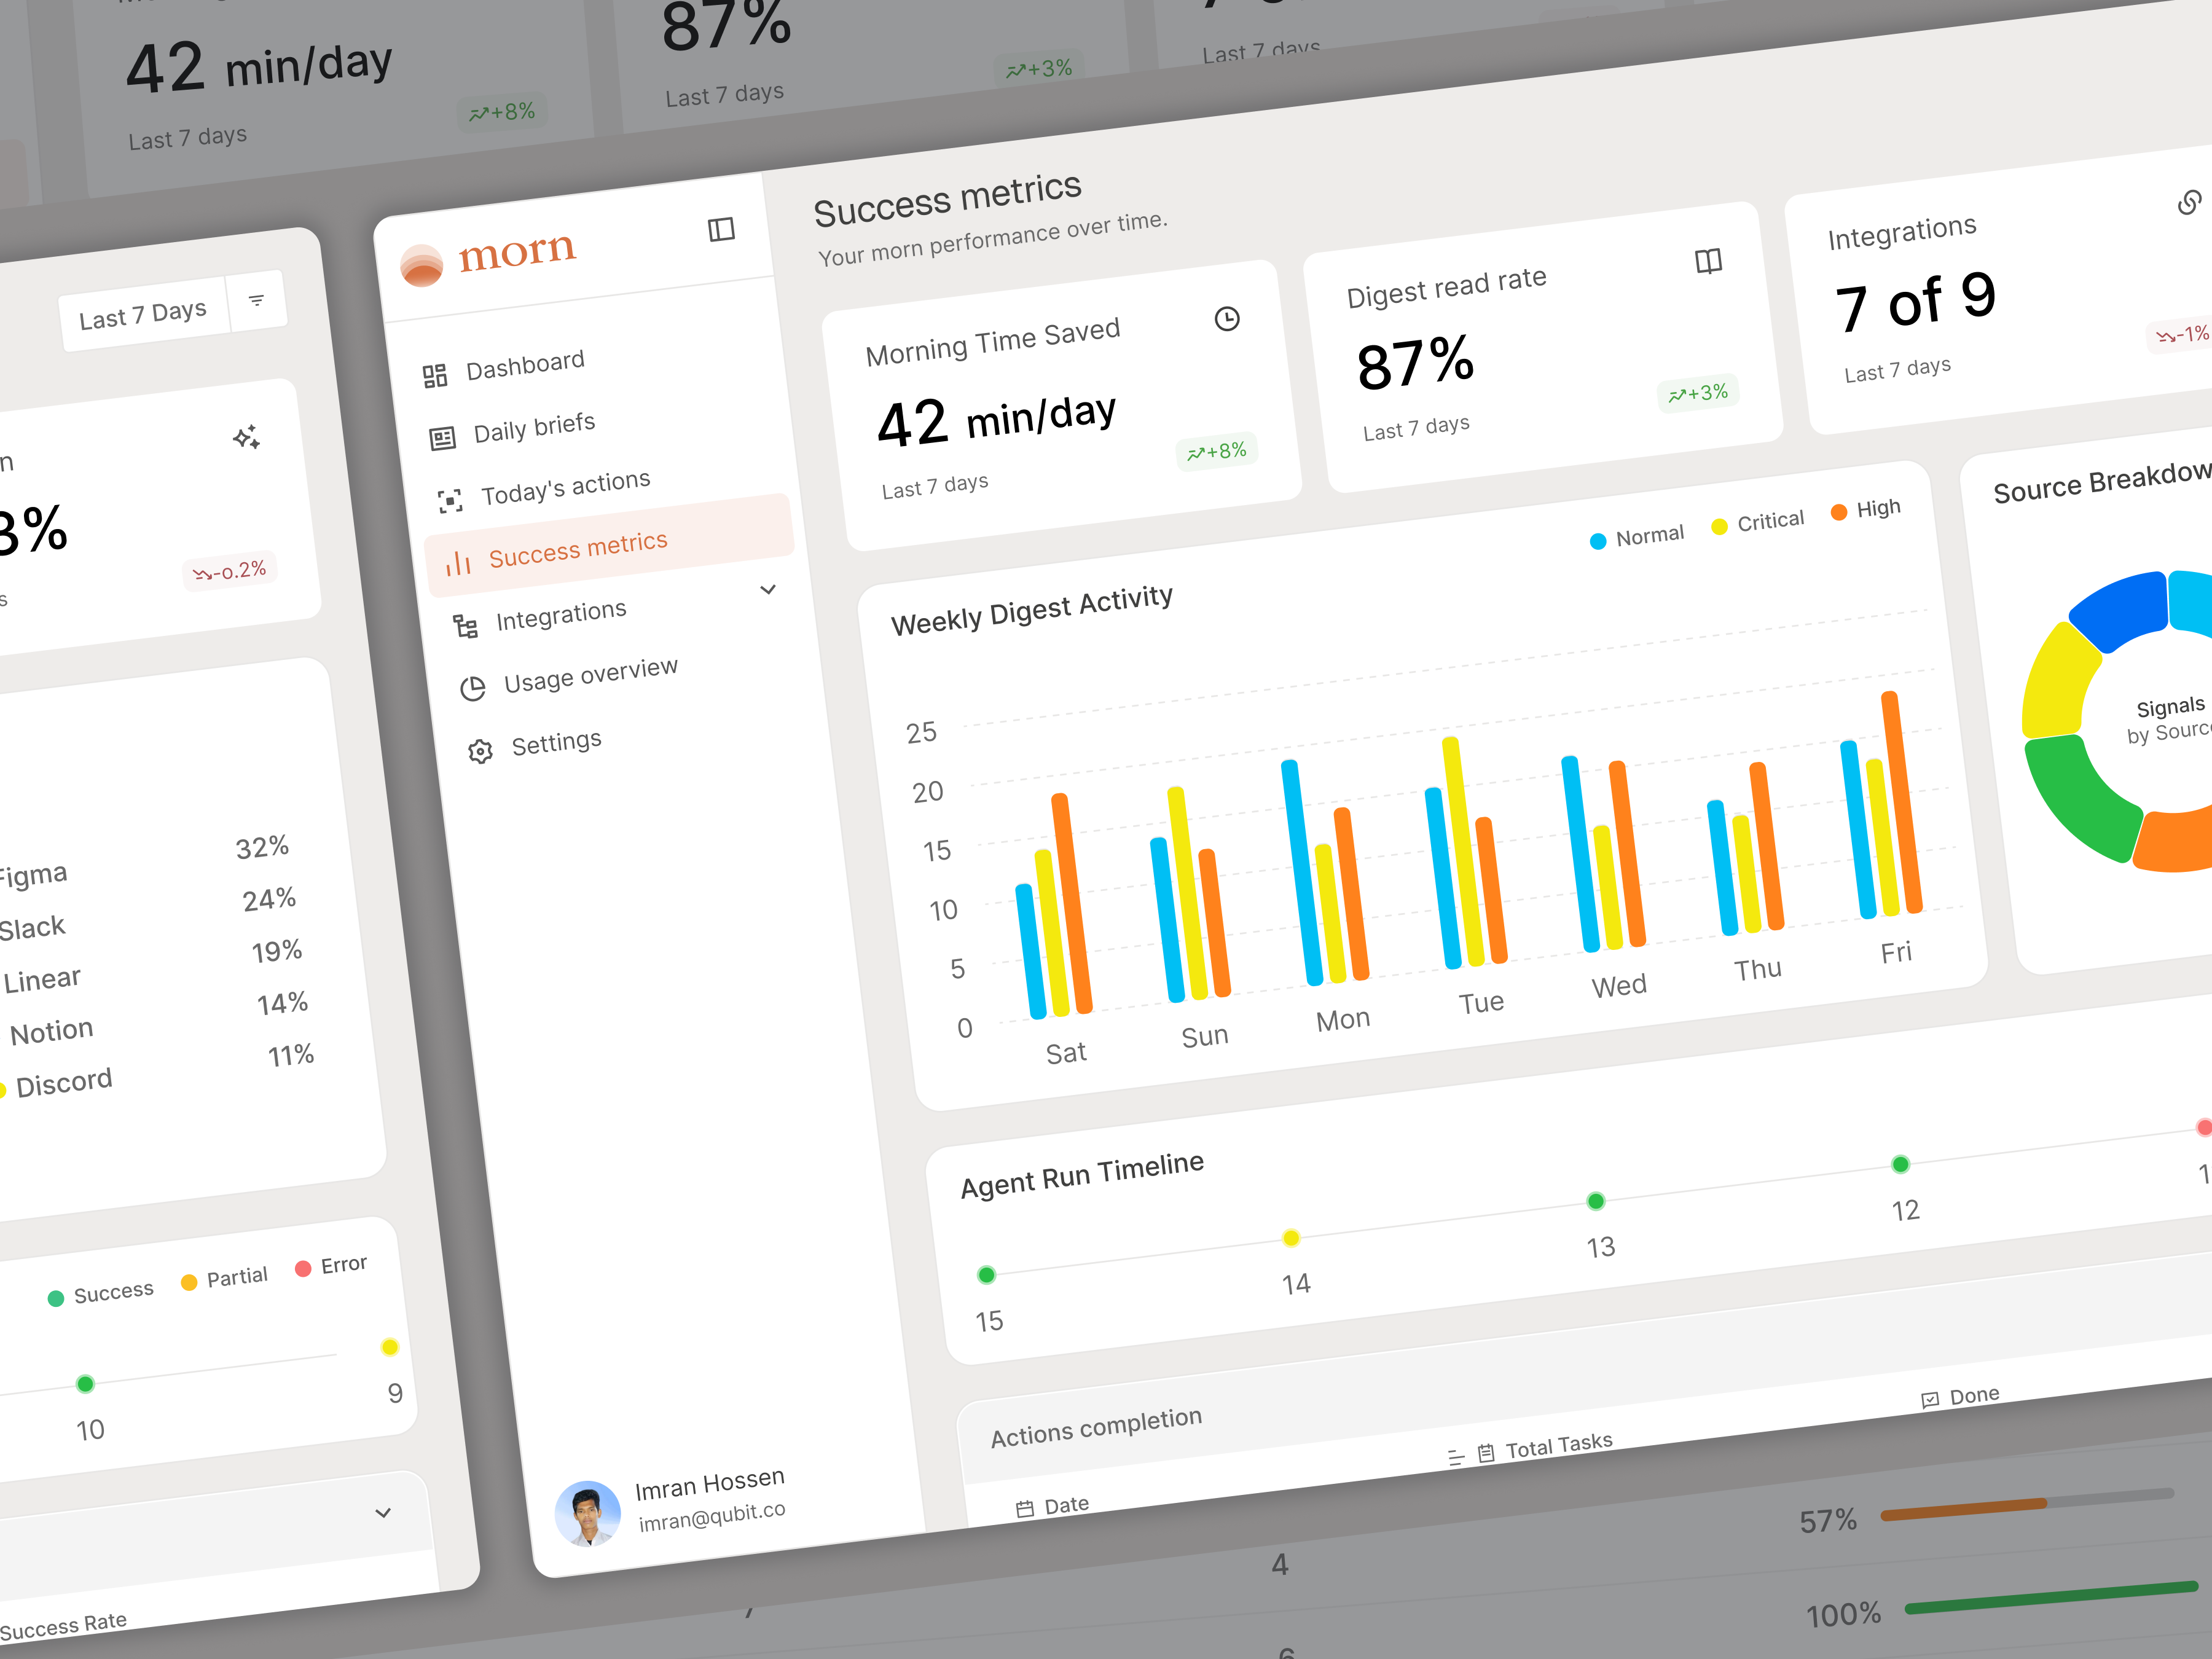The width and height of the screenshot is (2212, 1659).
Task: Click link icon on Integrations card
Action: 2189,203
